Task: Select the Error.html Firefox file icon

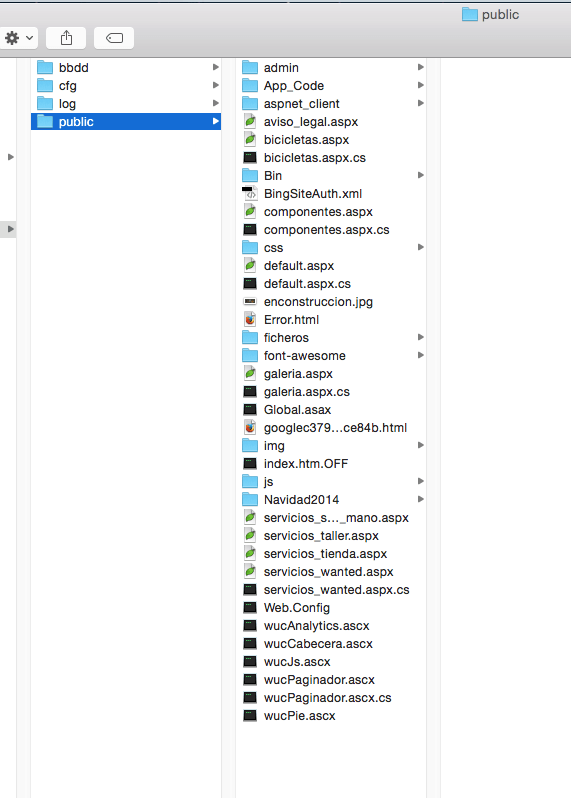Action: point(250,320)
